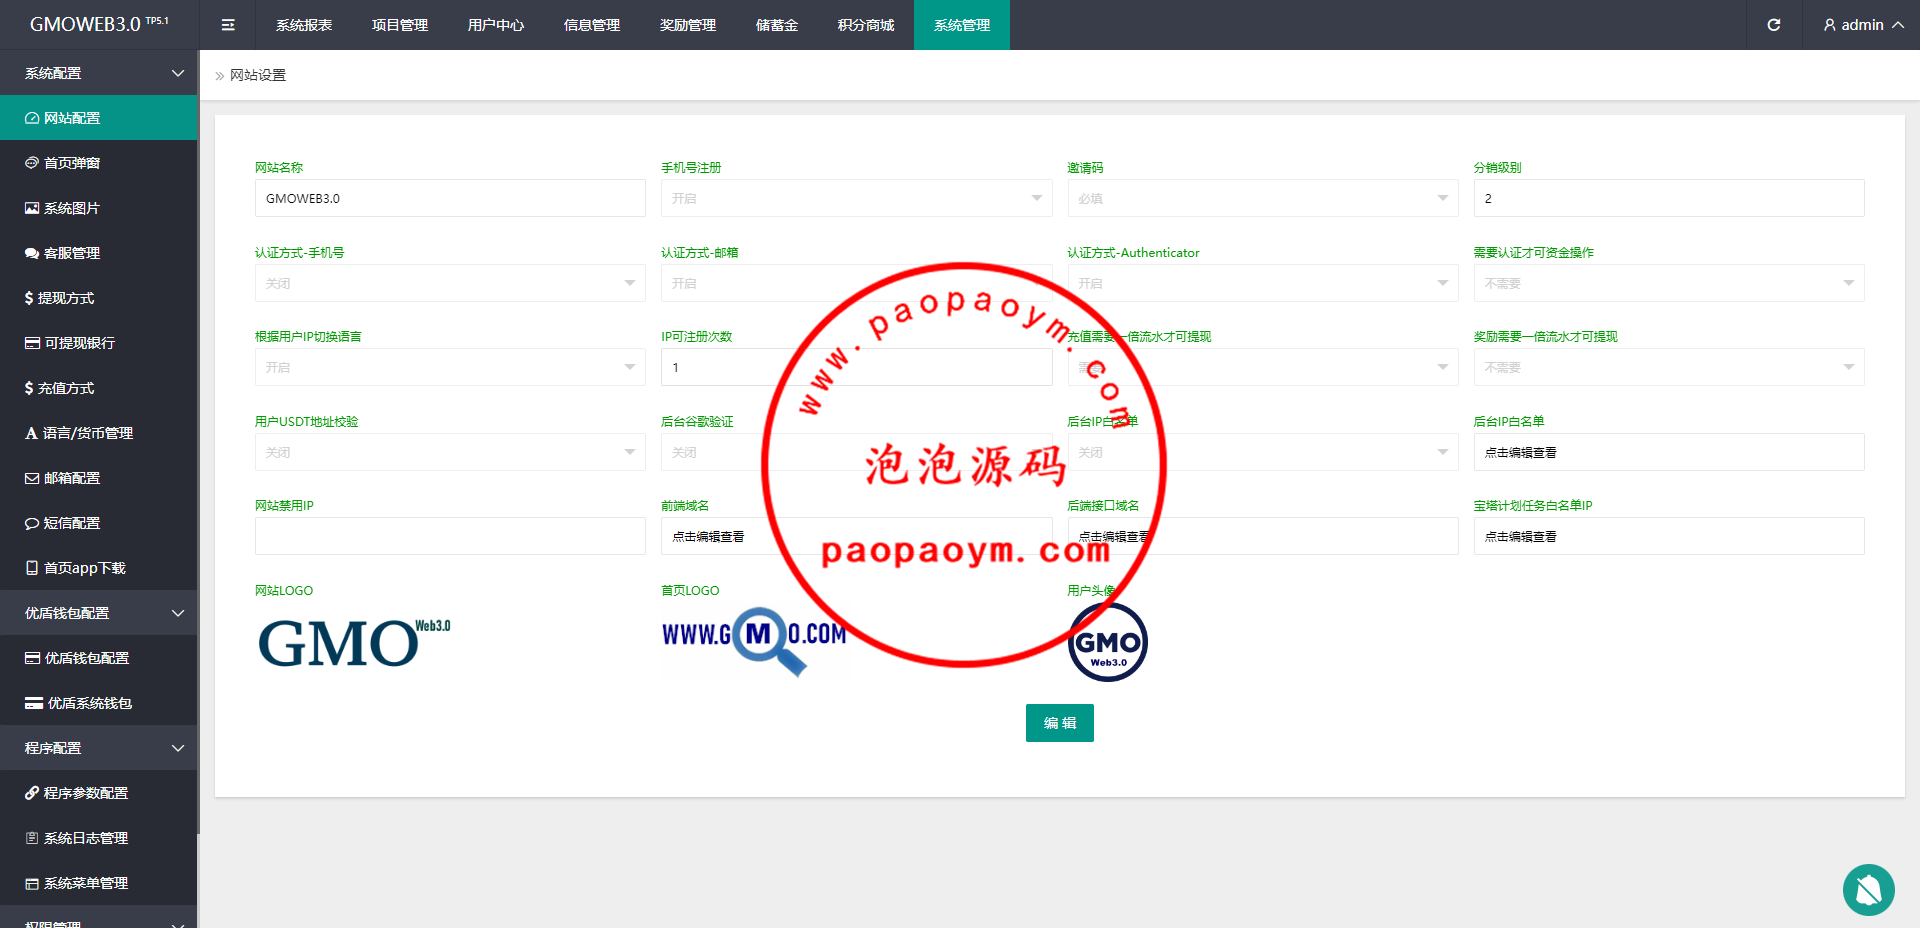Open the 需要认证才可资金操作 dropdown
This screenshot has height=928, width=1920.
(1669, 283)
